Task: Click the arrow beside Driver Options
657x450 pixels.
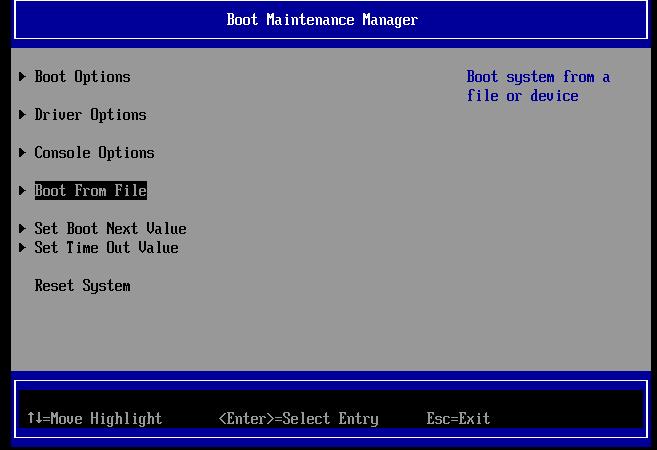Action: pos(22,114)
